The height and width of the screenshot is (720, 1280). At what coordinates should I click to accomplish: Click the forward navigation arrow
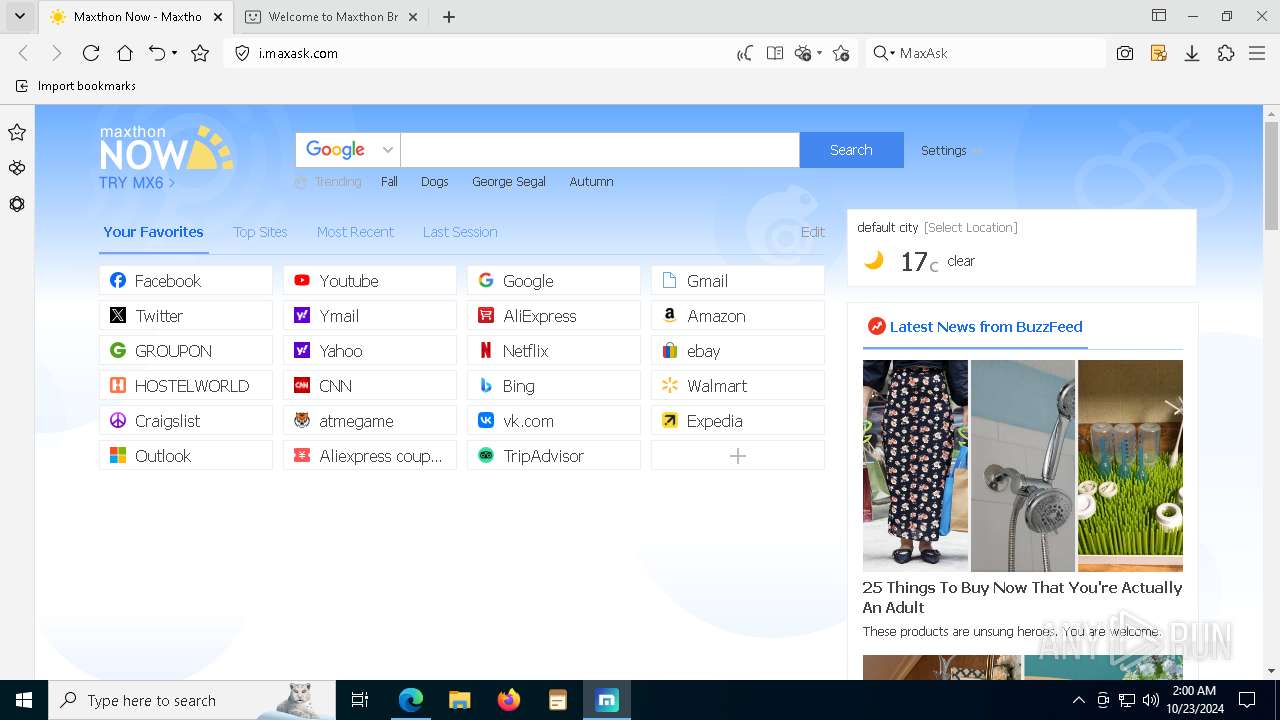[x=57, y=53]
